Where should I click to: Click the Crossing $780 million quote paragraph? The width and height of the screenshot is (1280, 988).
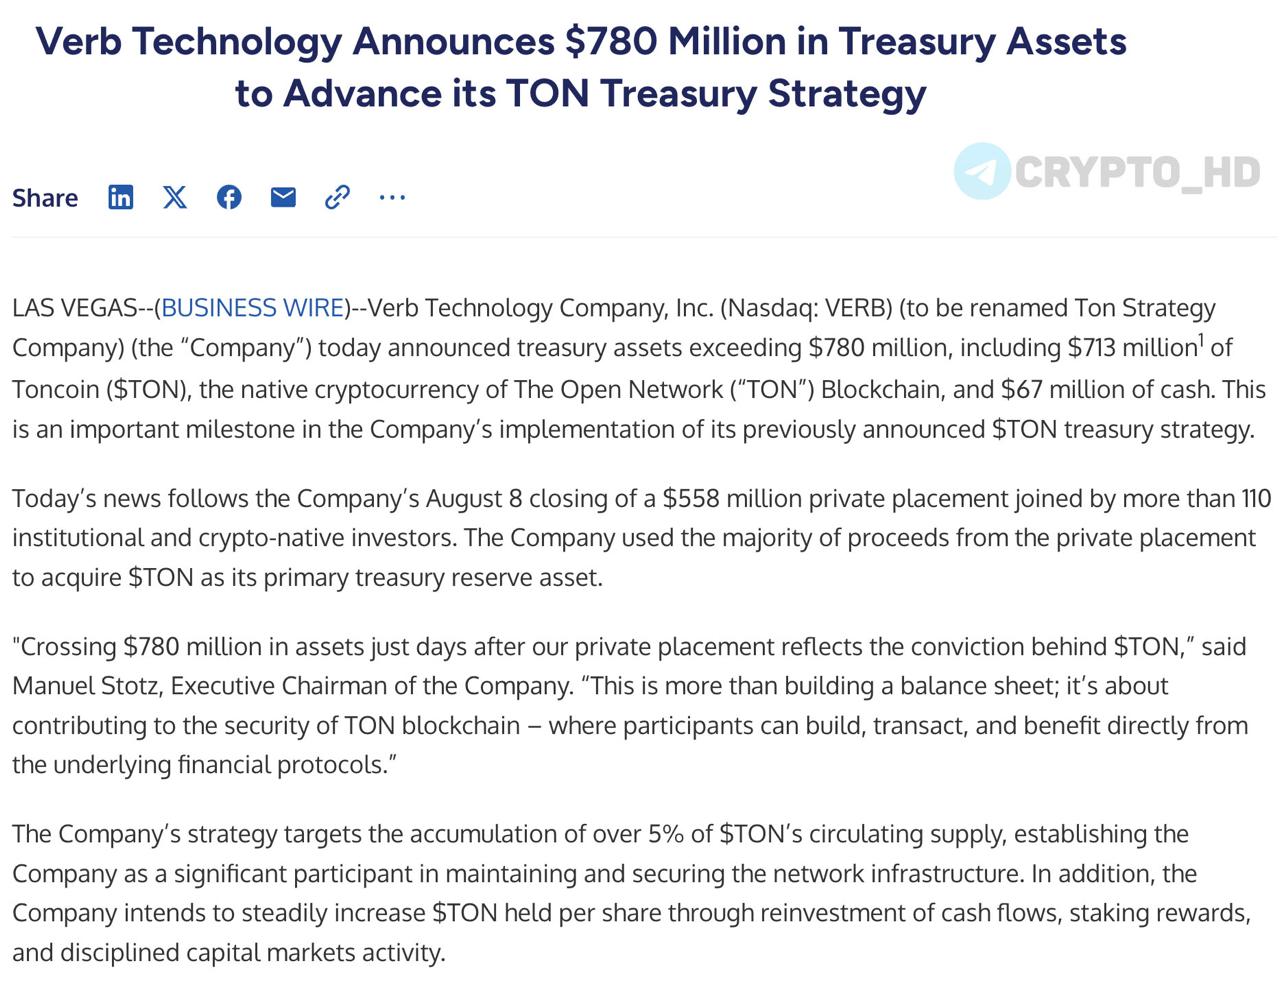(x=630, y=705)
